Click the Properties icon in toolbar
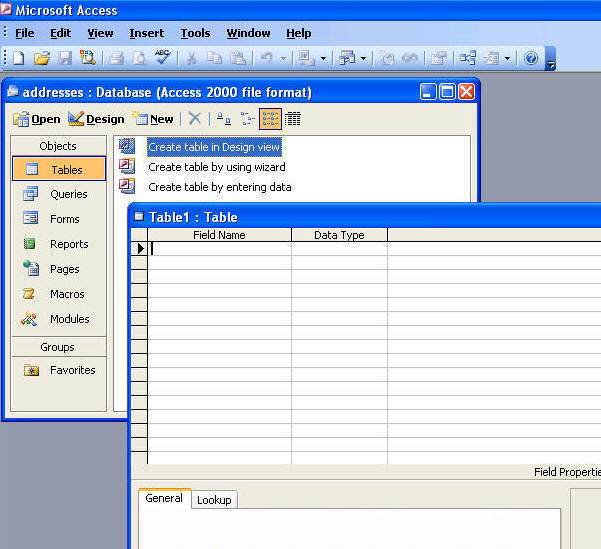Viewport: 601px width, 549px height. 438,58
